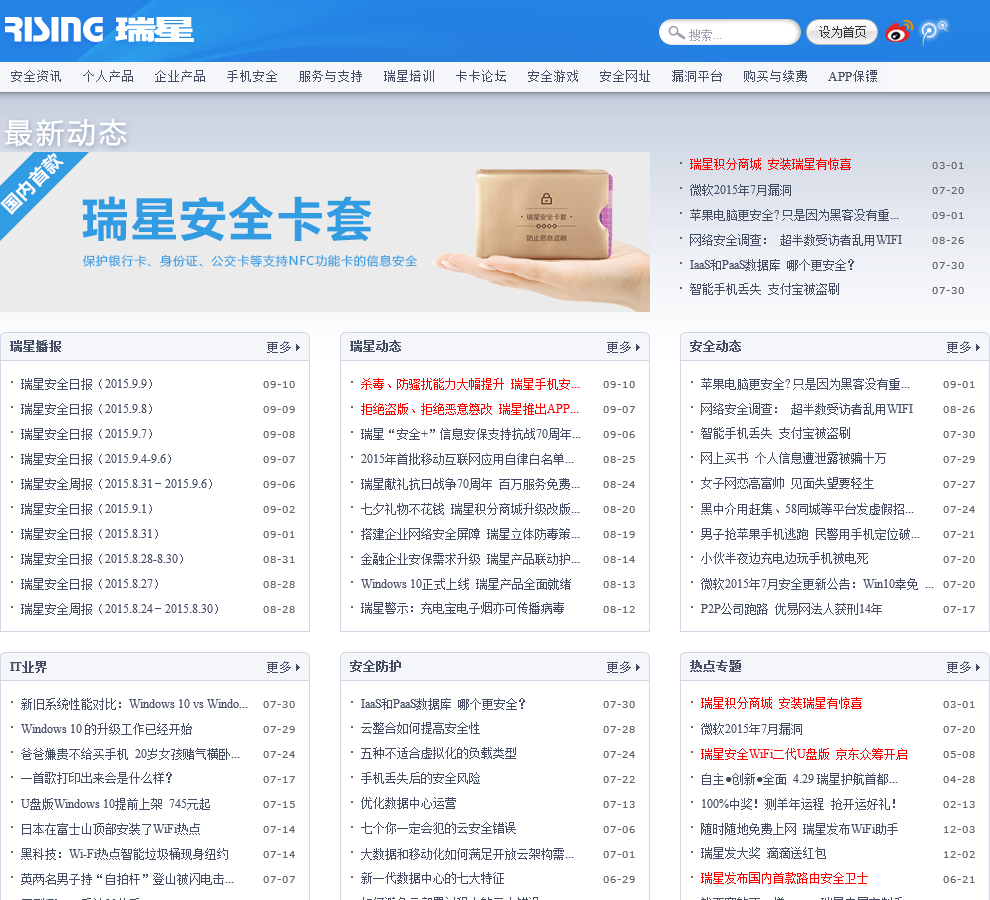The width and height of the screenshot is (990, 900).
Task: Open 一首歌打印出来会是什么样？
Action: tap(97, 779)
